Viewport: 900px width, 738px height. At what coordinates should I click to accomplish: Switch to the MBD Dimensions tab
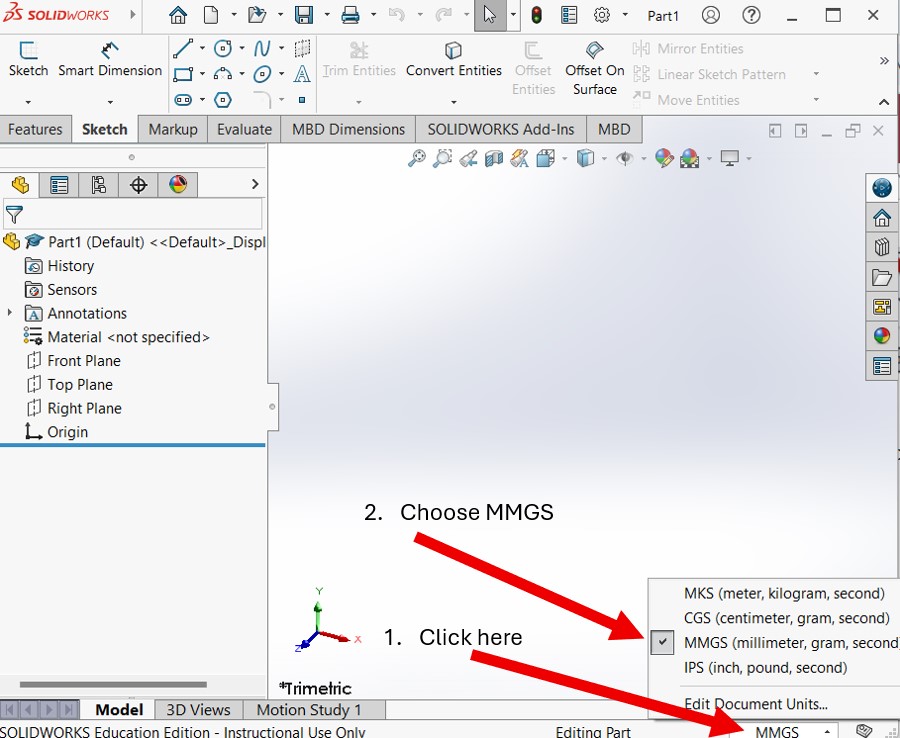click(x=348, y=129)
